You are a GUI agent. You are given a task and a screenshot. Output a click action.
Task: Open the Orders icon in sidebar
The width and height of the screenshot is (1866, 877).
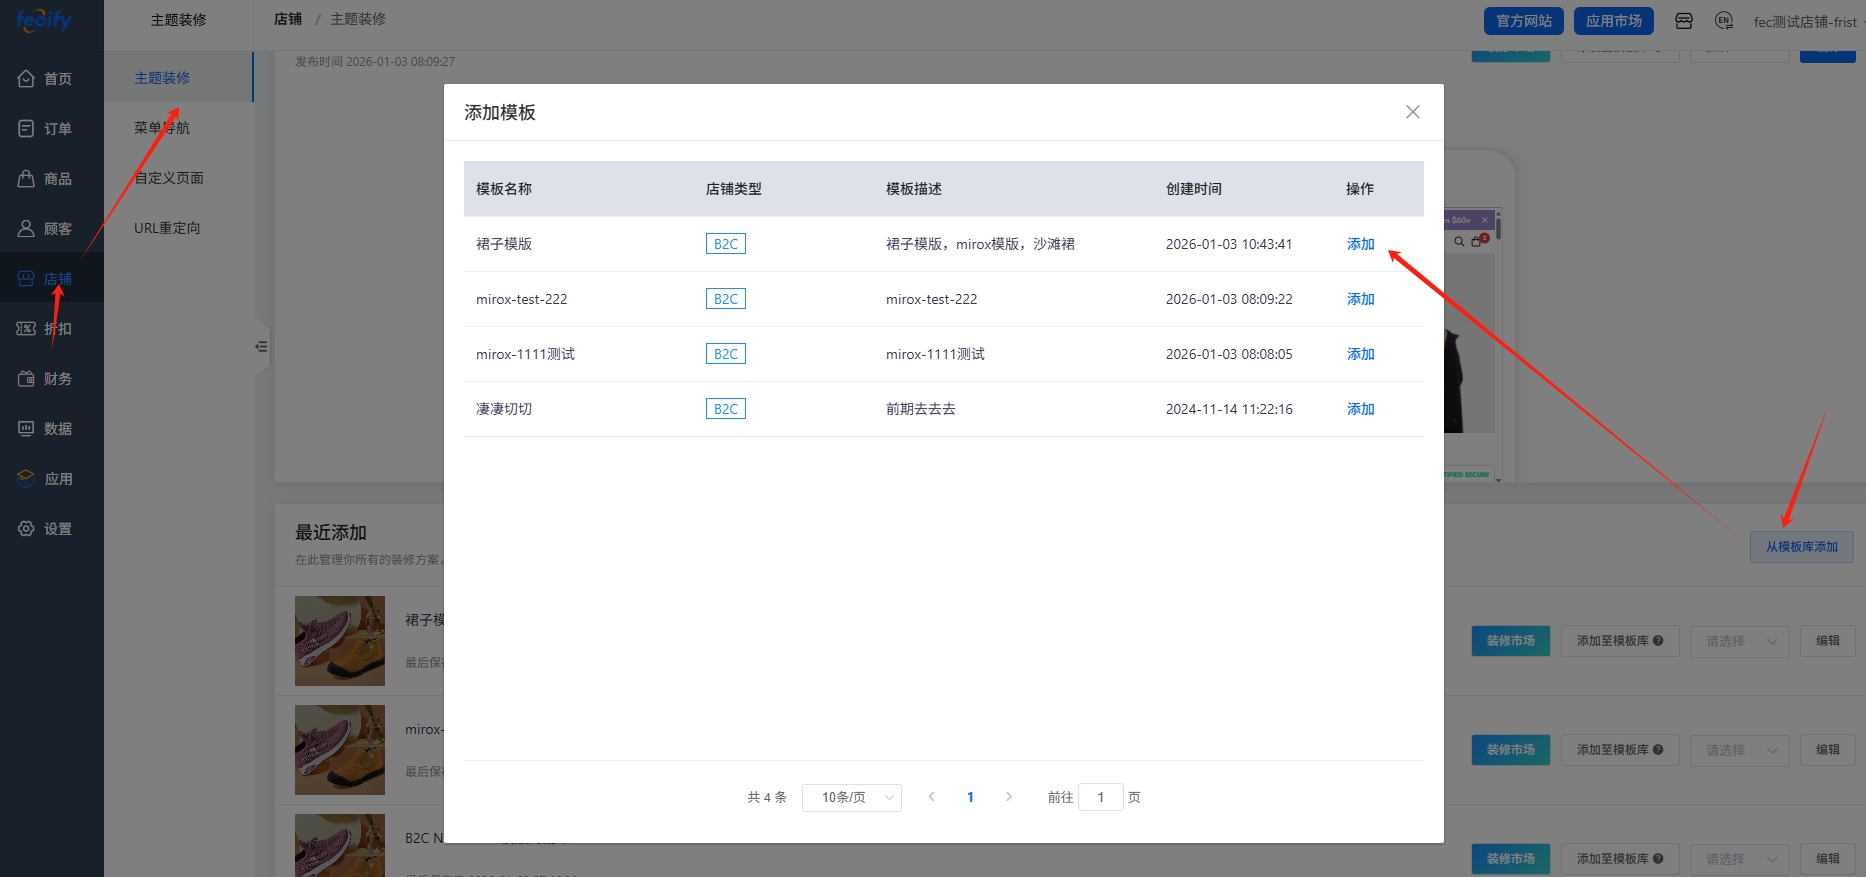pos(27,129)
